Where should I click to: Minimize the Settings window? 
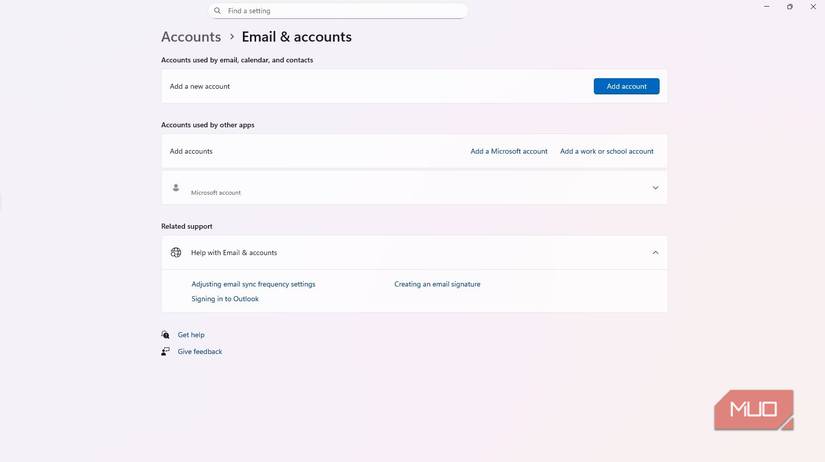coord(767,7)
